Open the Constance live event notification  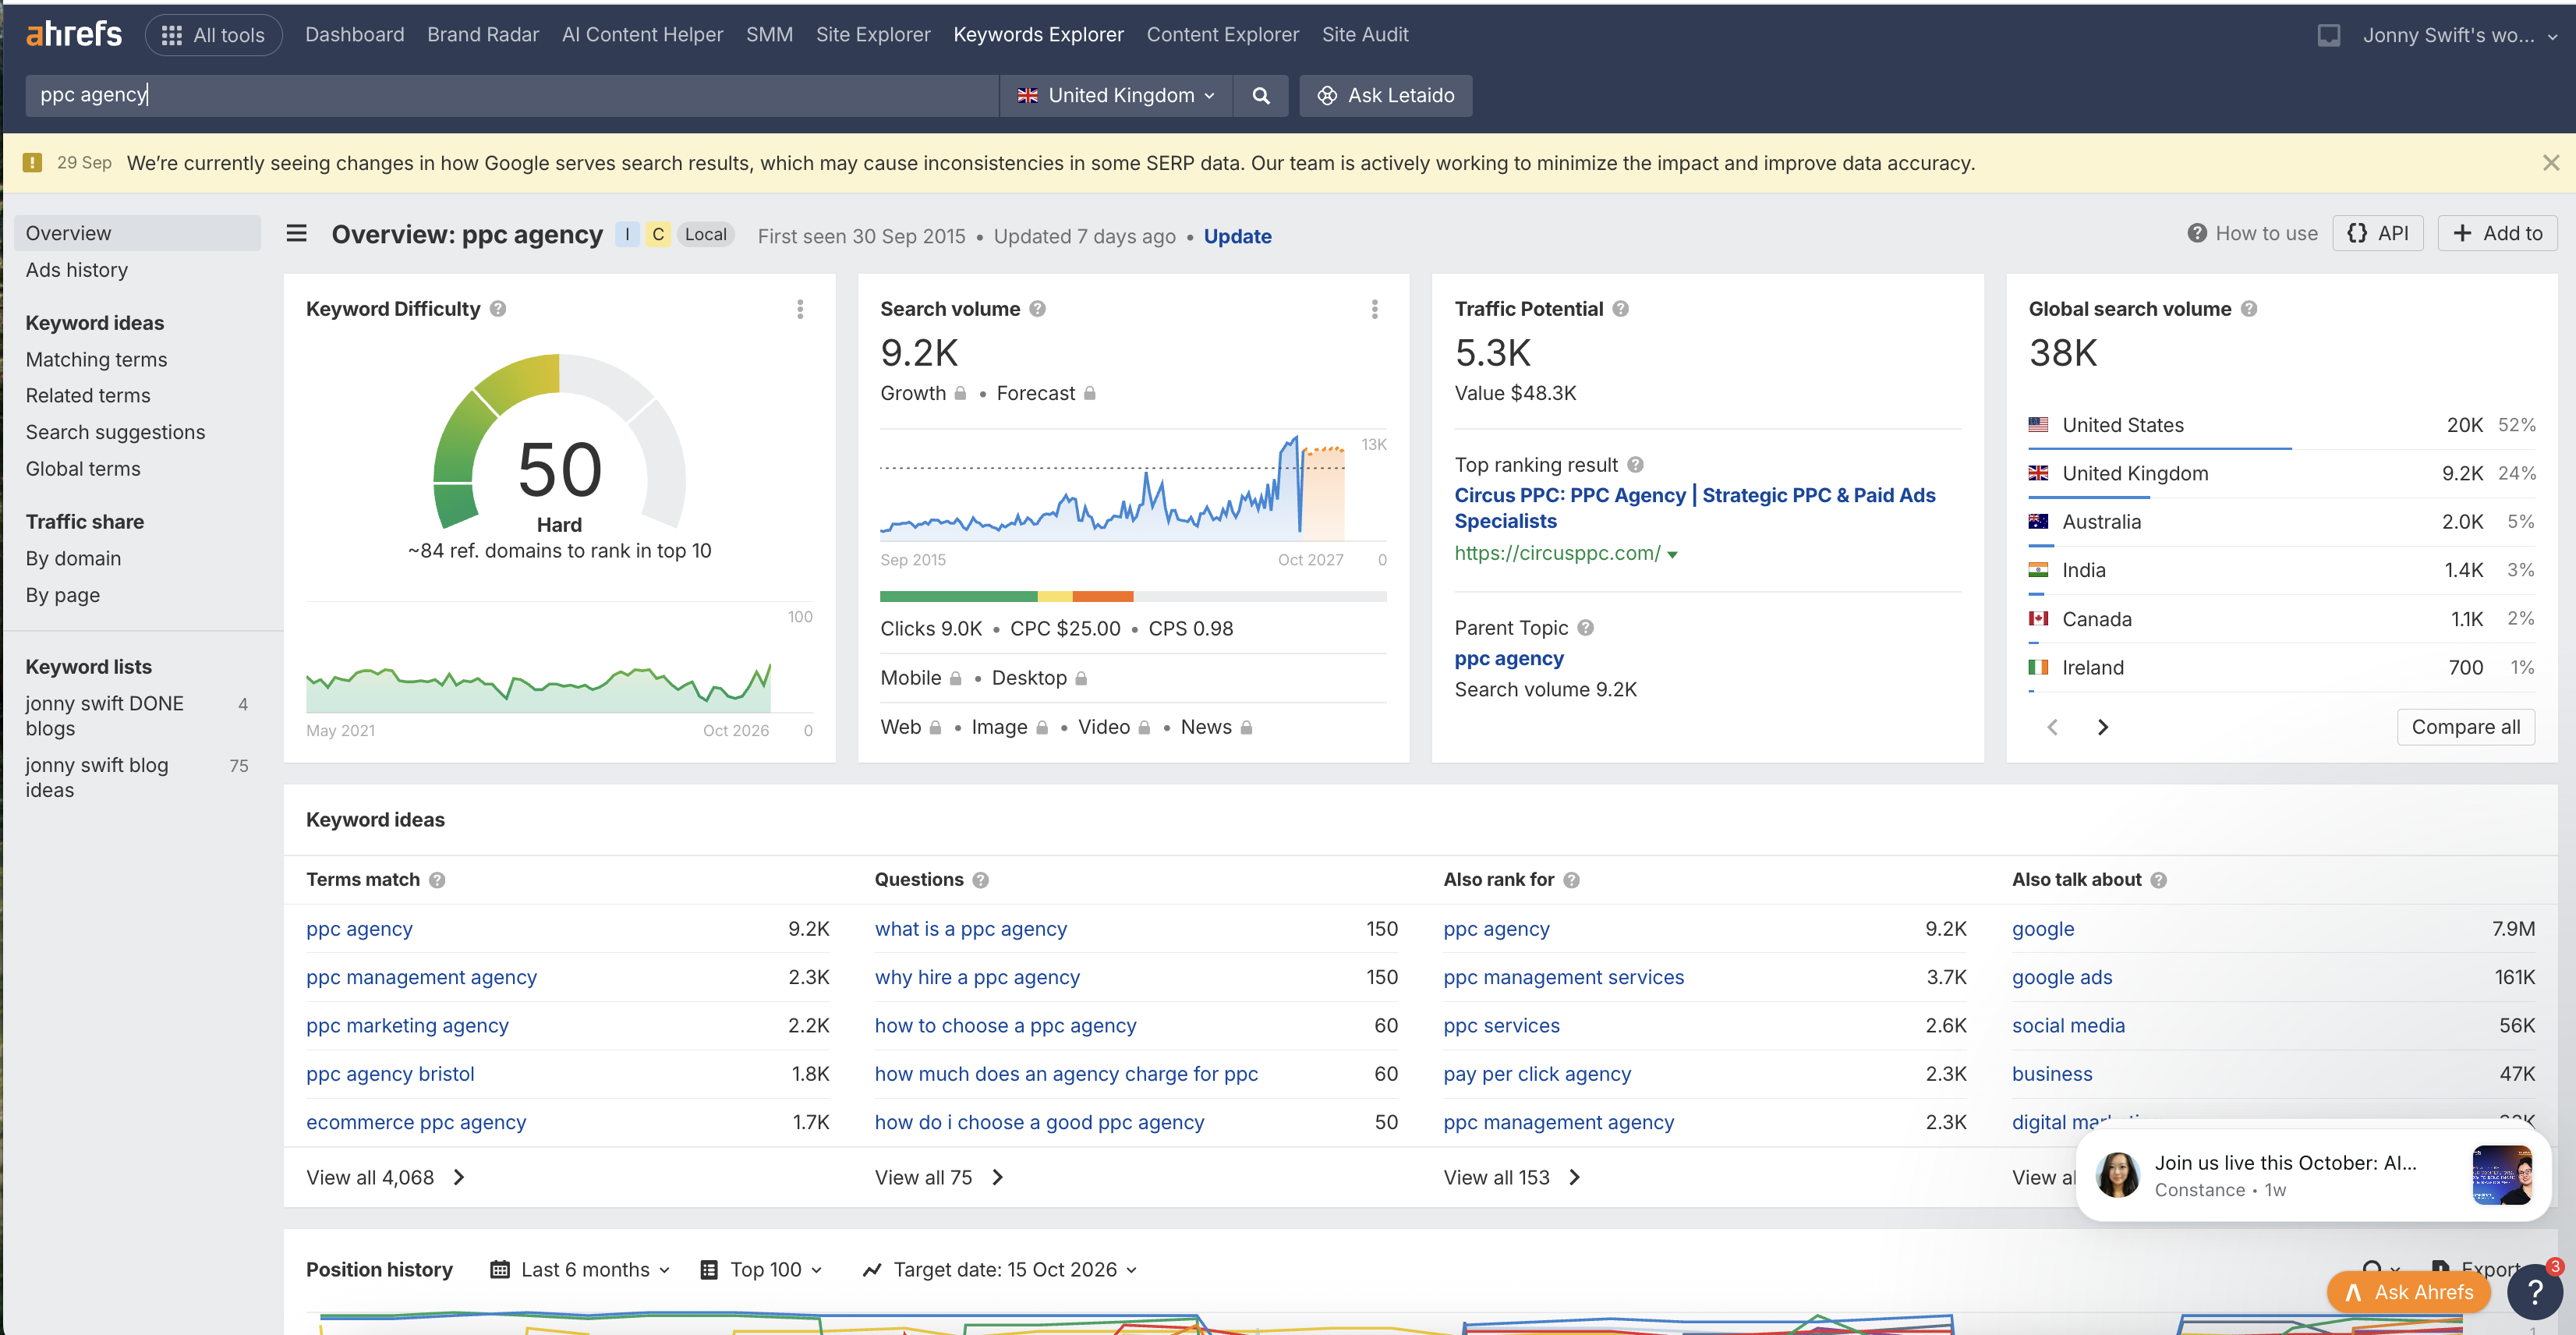tap(2313, 1175)
